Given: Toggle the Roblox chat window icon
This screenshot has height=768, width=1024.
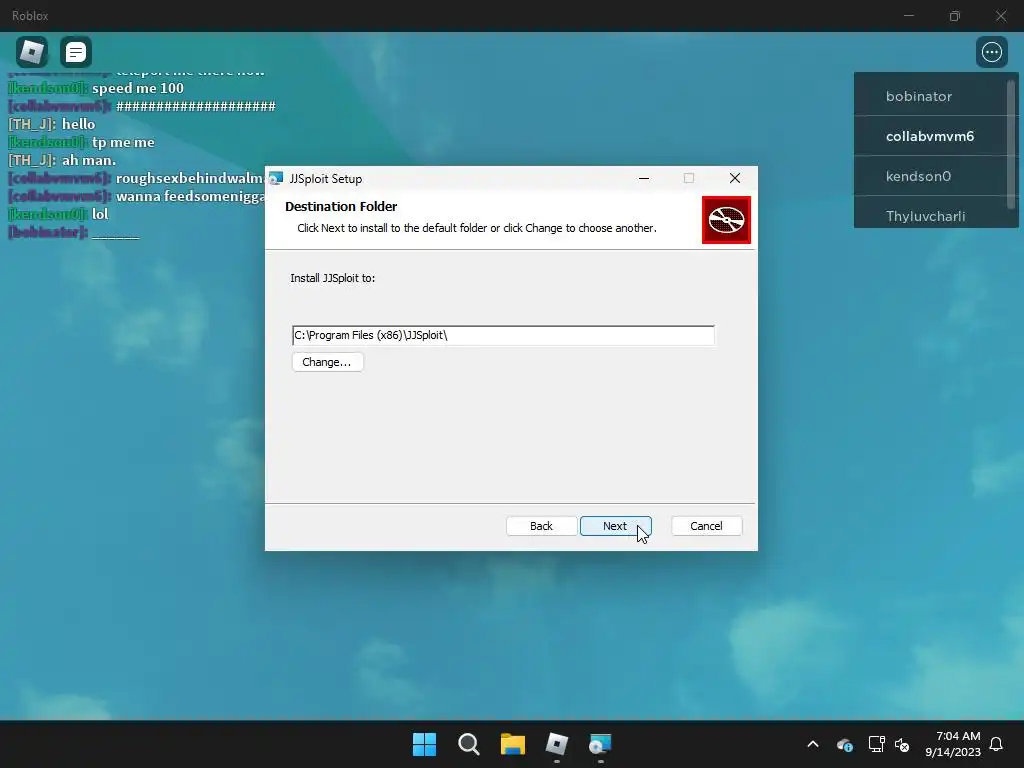Looking at the screenshot, I should (x=76, y=52).
